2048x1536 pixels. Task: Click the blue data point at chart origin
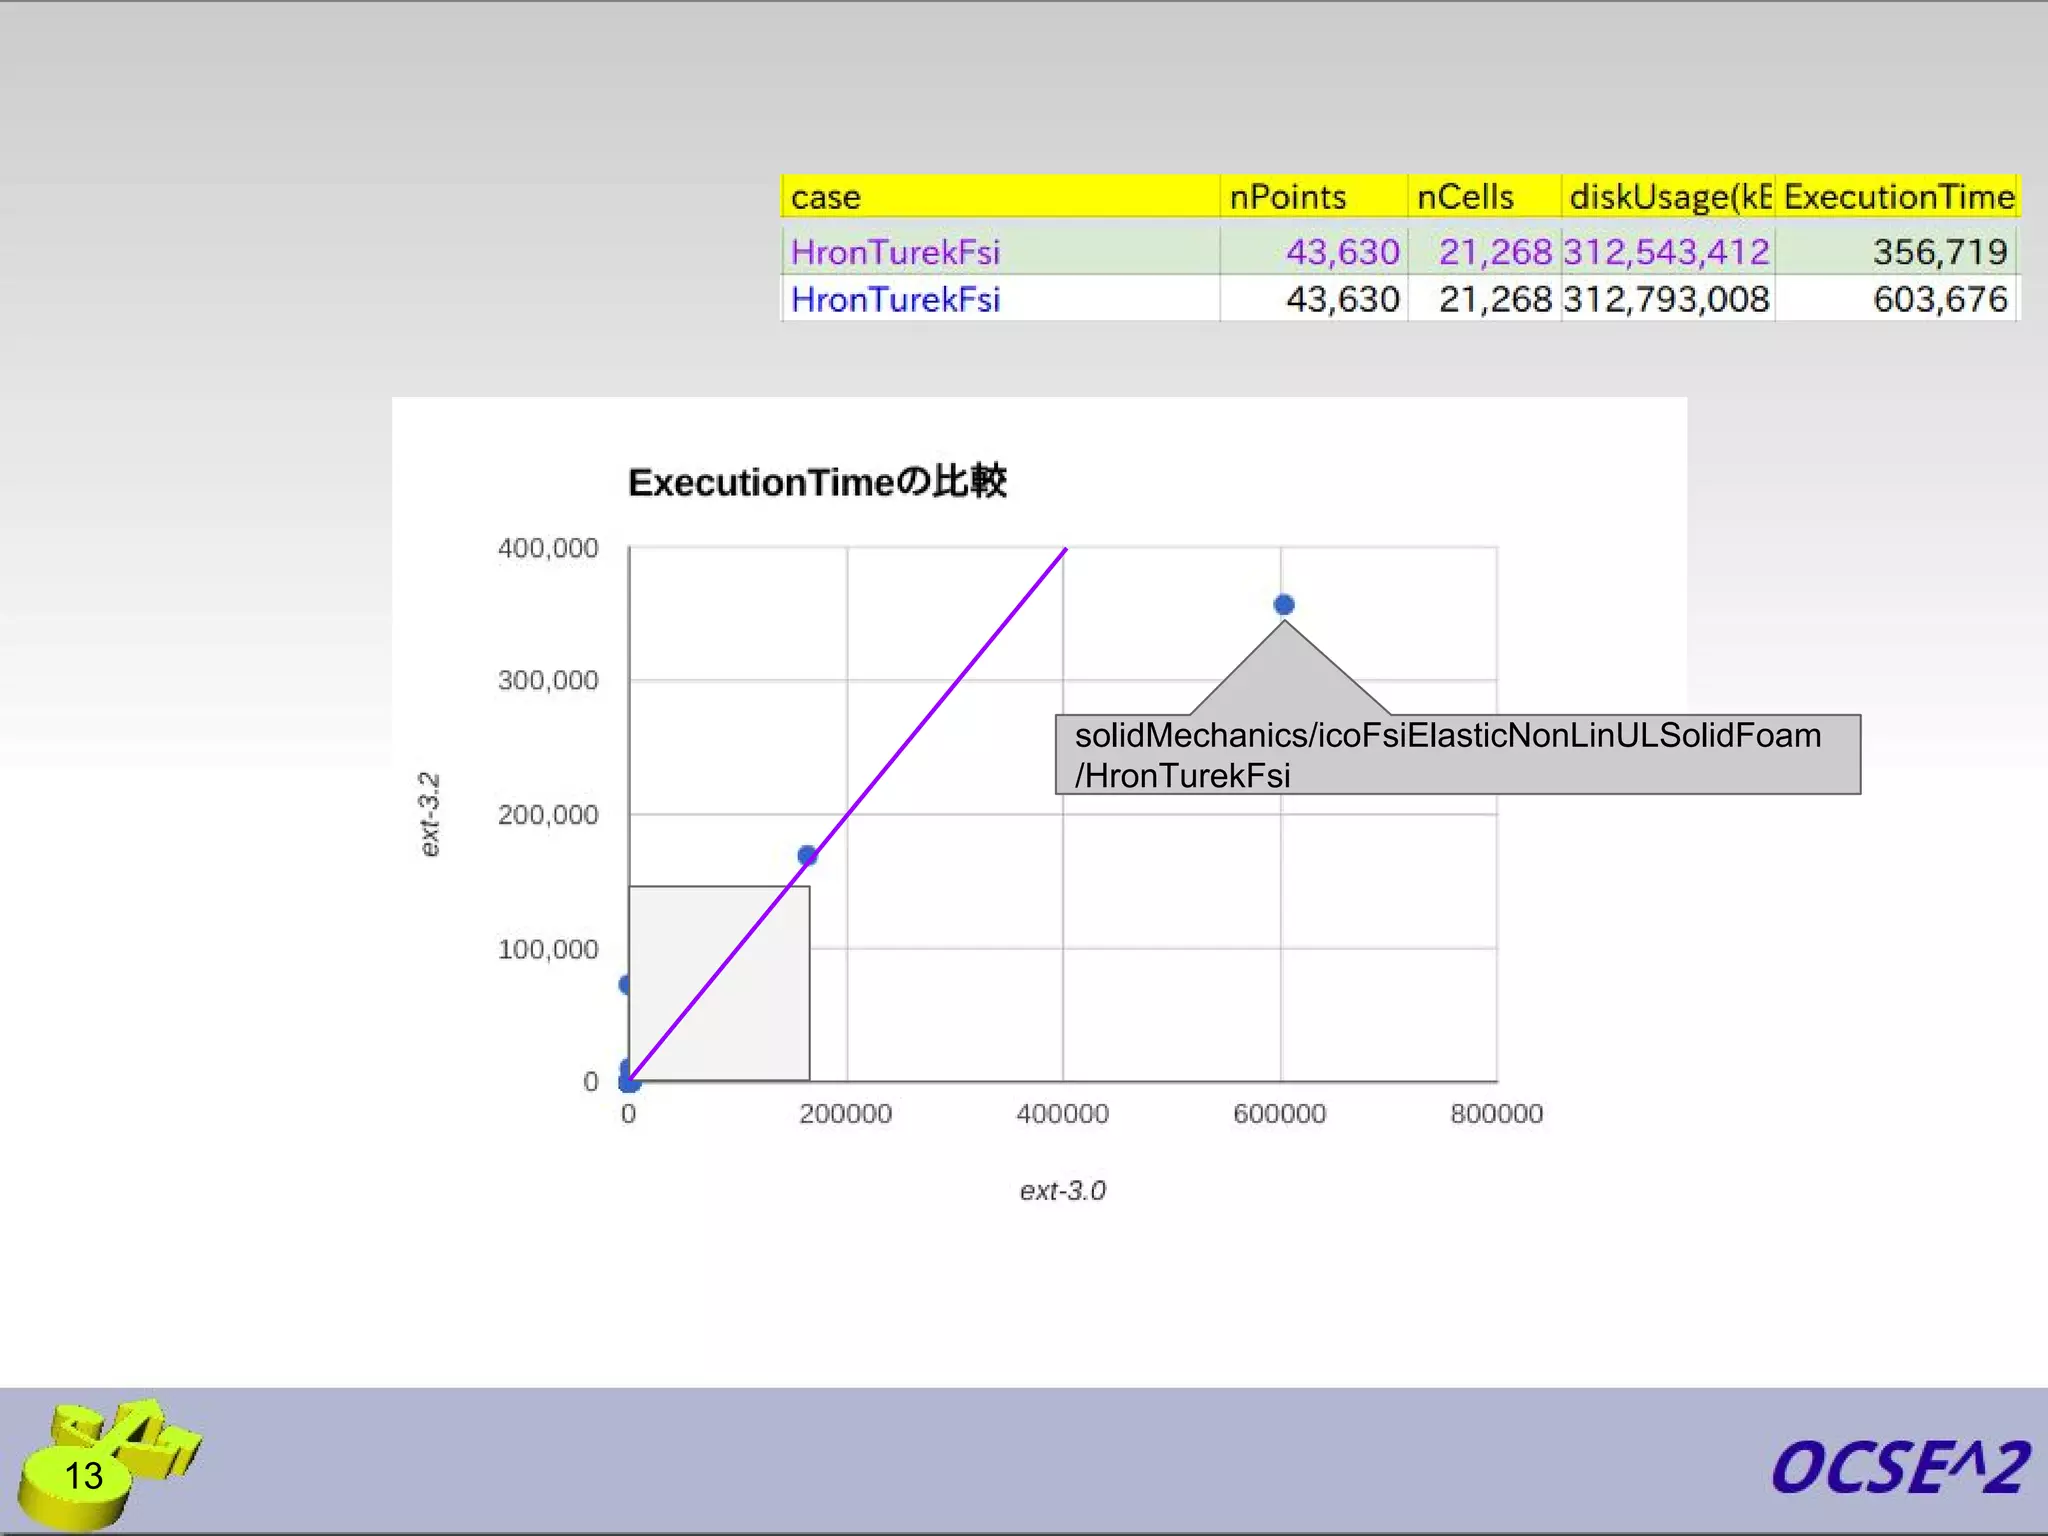tap(629, 1082)
